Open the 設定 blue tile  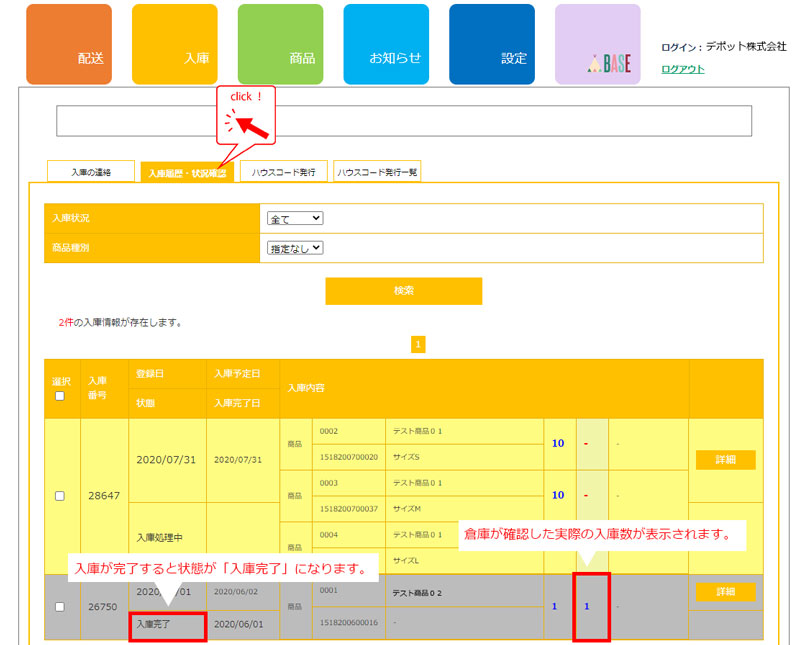point(492,44)
